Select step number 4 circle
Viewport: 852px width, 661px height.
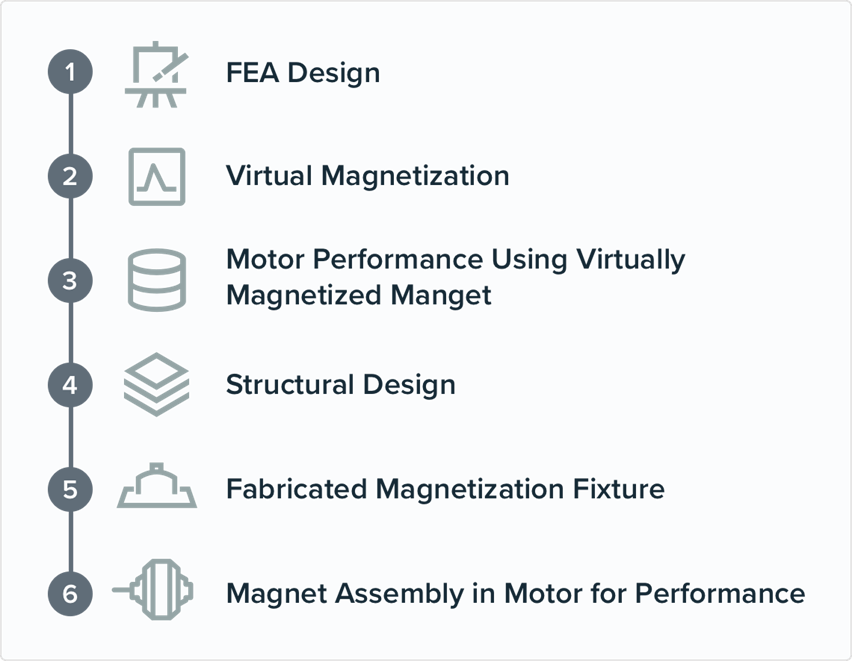[70, 385]
